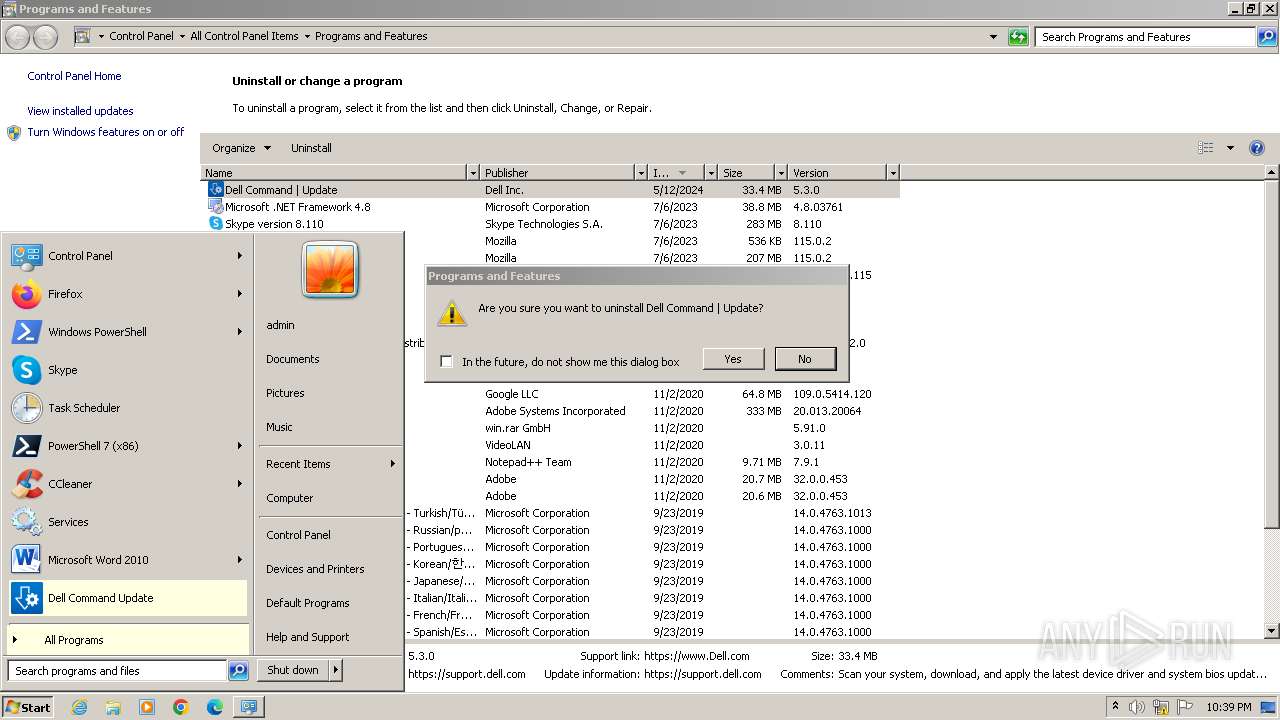1280x720 pixels.
Task: Open the File Explorer taskbar icon
Action: click(x=113, y=707)
